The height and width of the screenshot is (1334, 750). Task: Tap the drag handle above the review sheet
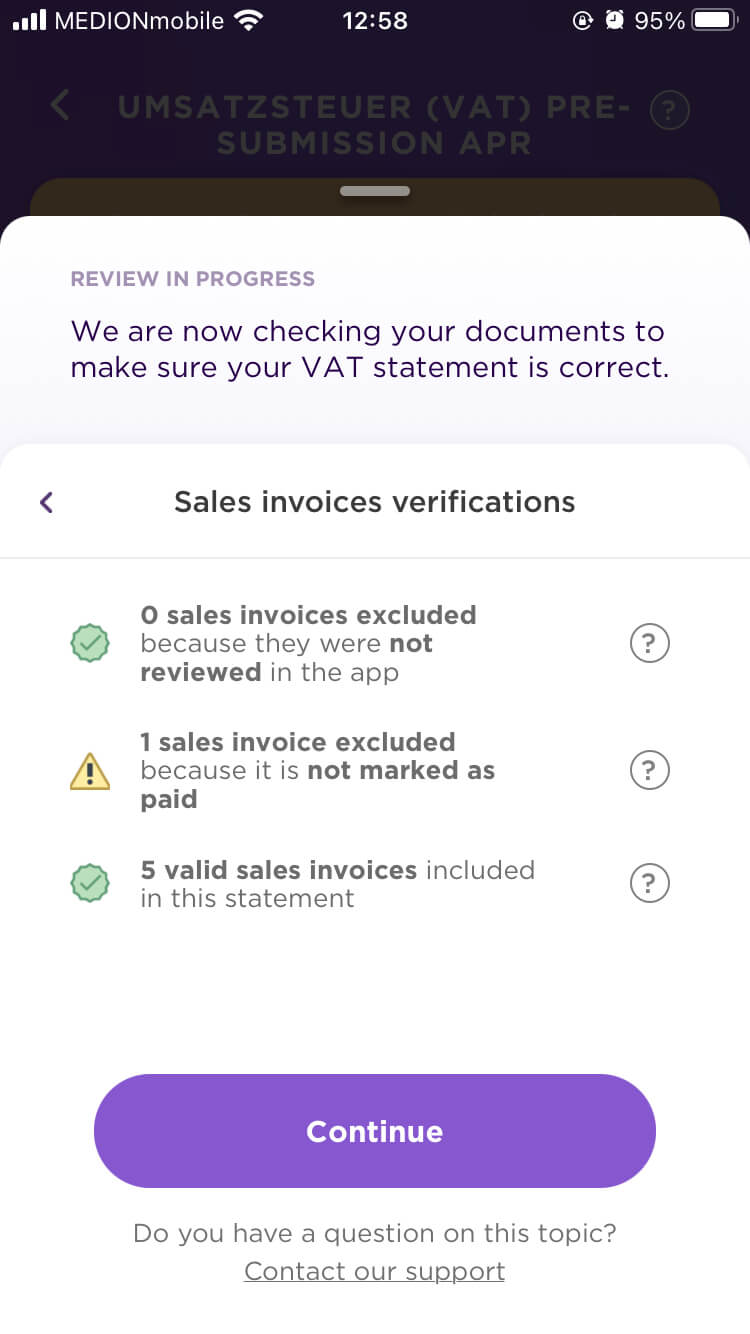point(375,190)
